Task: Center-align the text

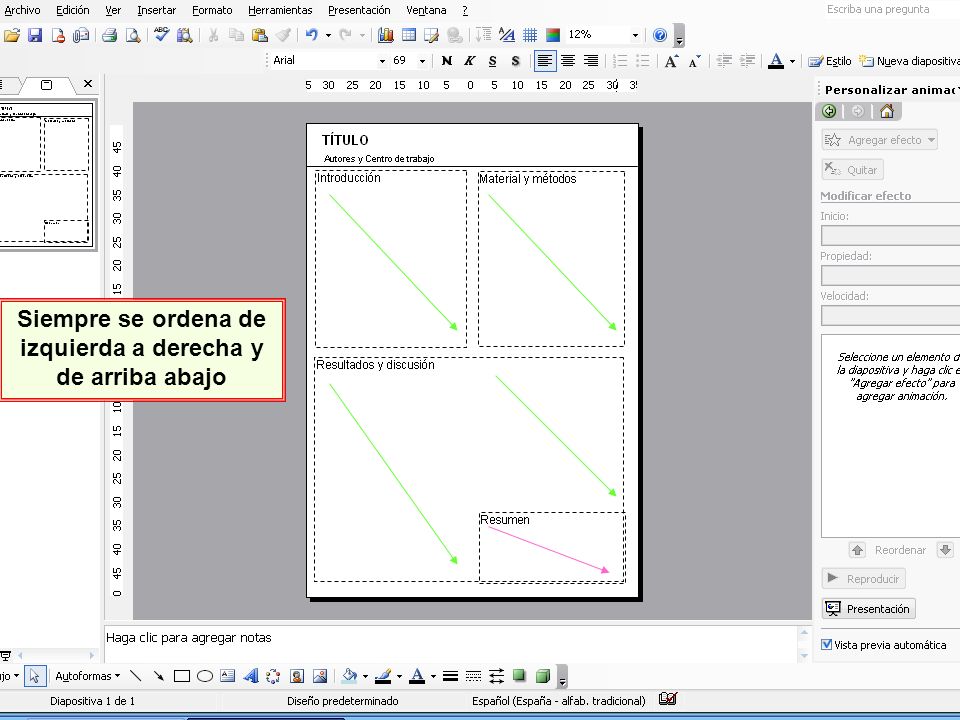Action: (568, 61)
